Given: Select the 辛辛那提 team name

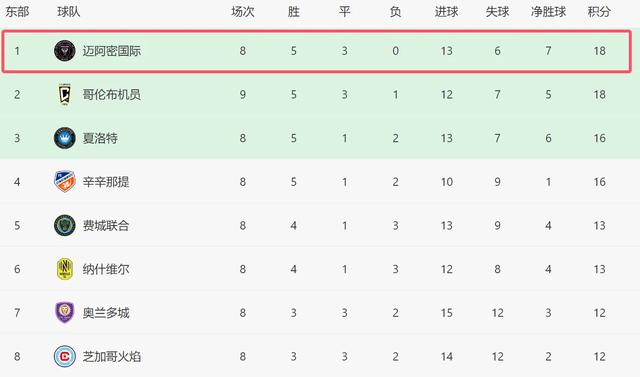Looking at the screenshot, I should click(106, 182).
